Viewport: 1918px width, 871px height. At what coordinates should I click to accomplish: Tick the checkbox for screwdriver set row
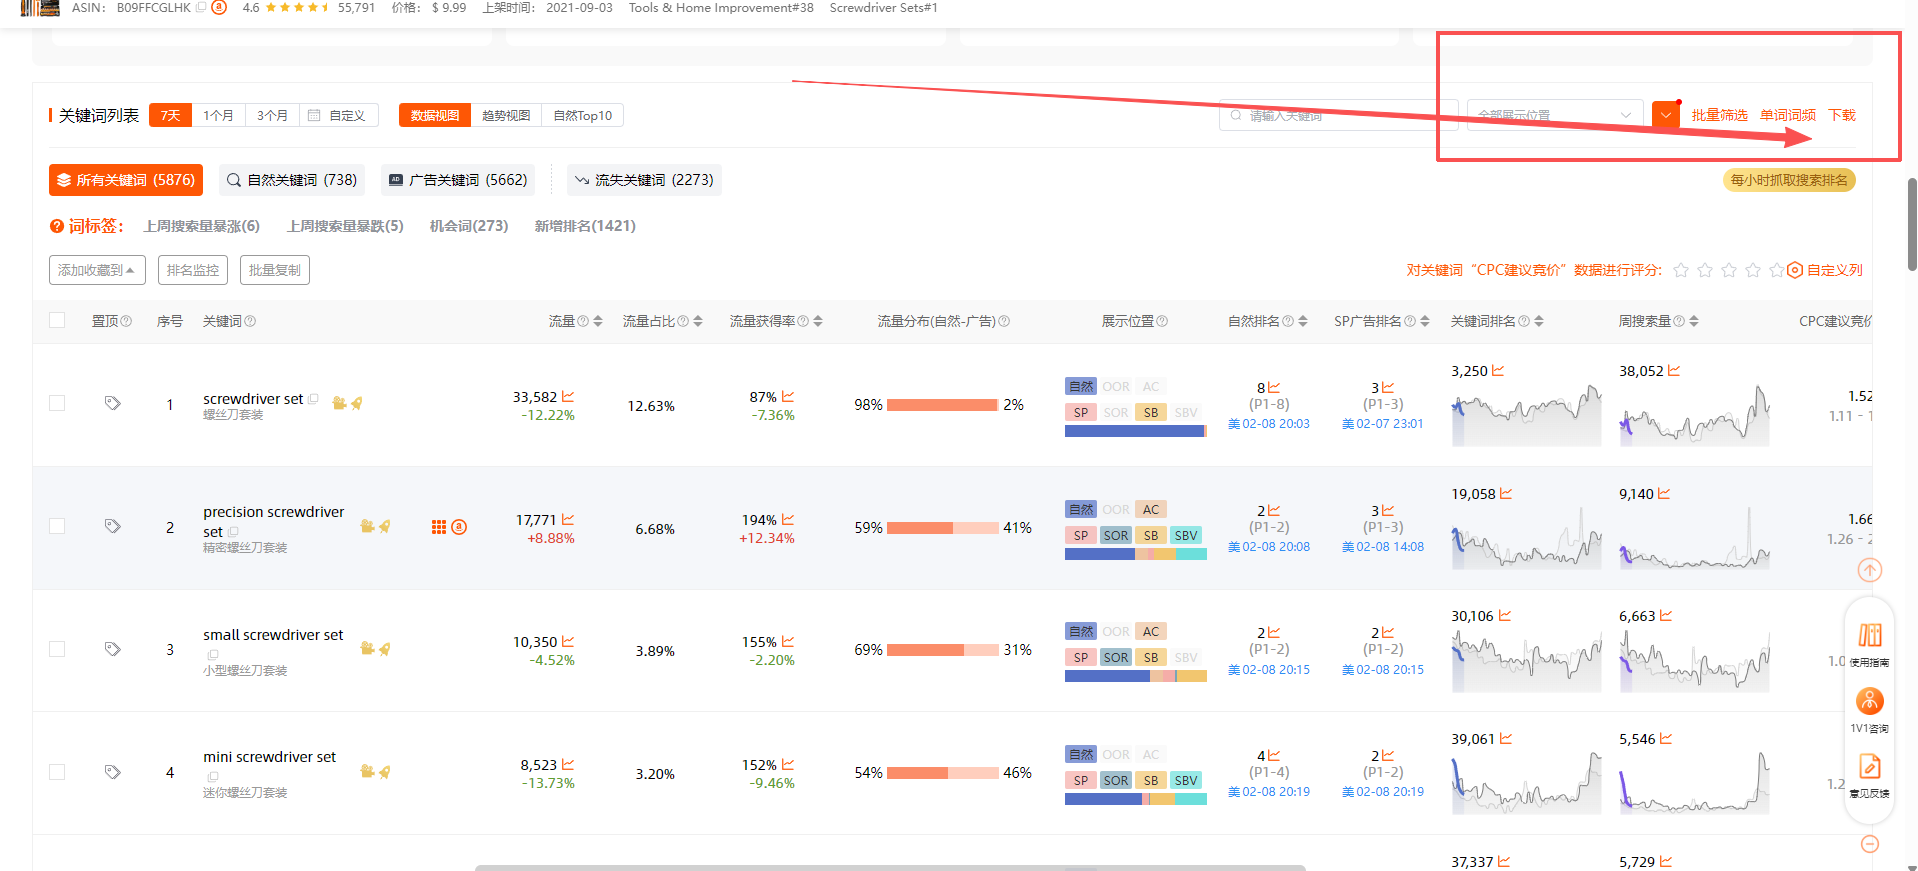pos(57,403)
